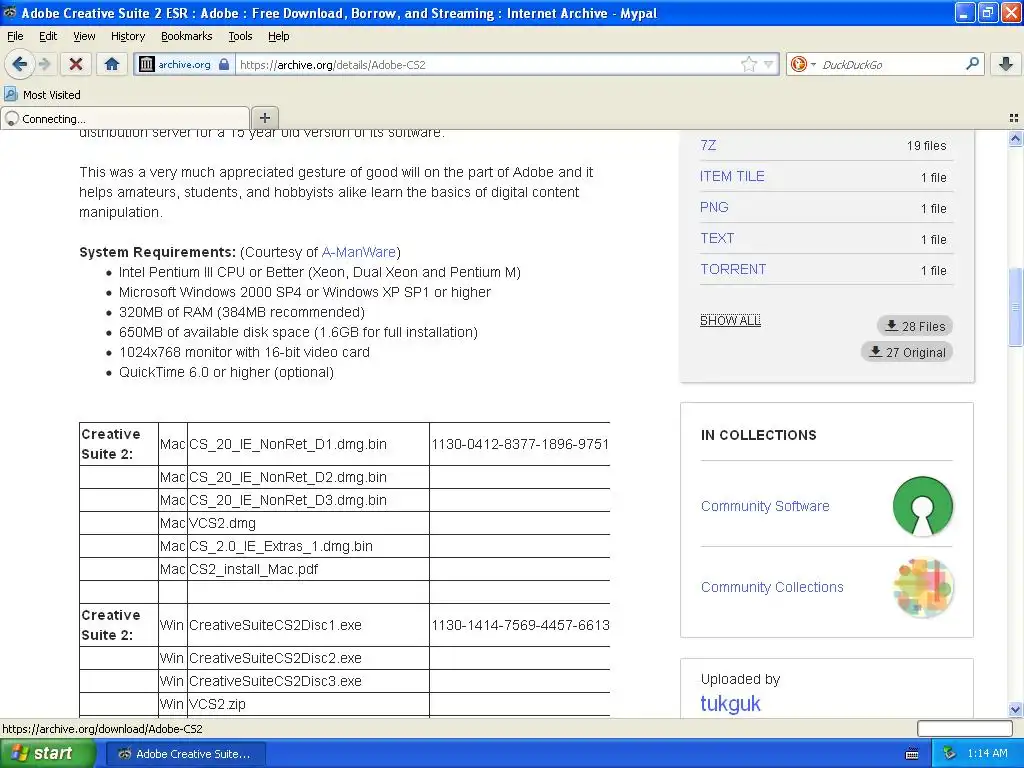Click CreativeSuiteCS2Disc3.exe table cell
This screenshot has height=768, width=1024.
(308, 681)
